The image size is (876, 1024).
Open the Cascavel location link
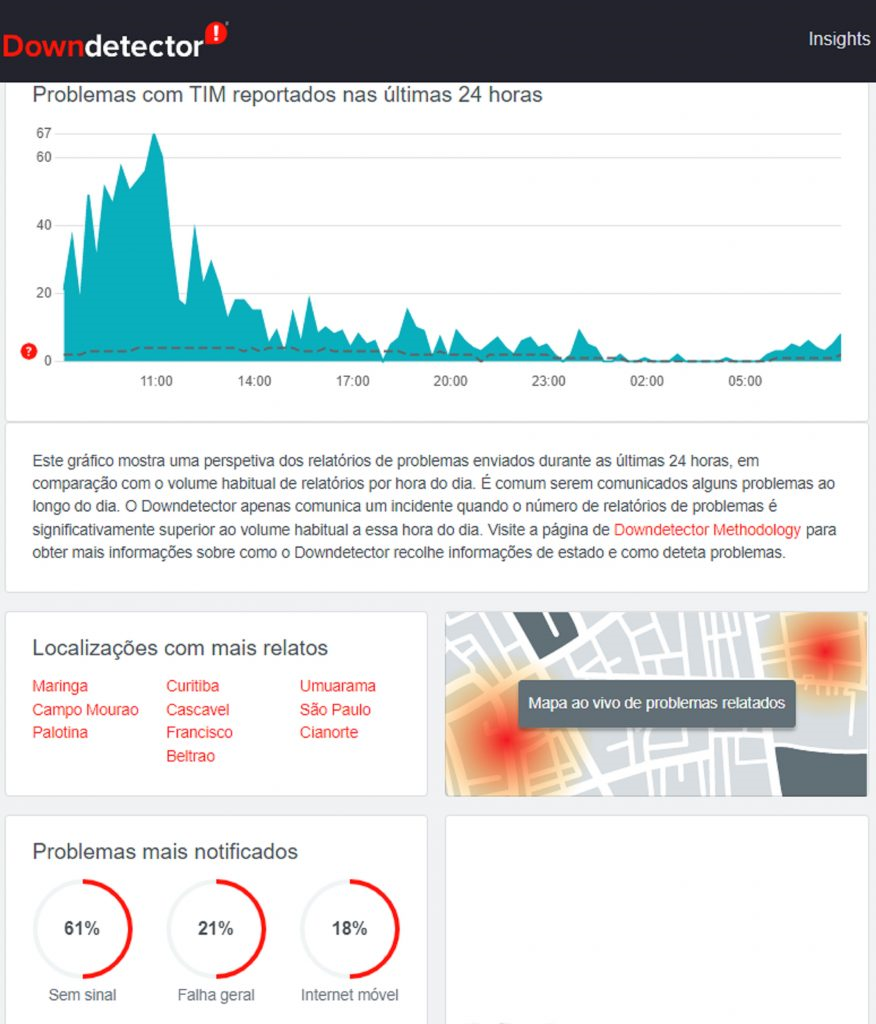(197, 709)
